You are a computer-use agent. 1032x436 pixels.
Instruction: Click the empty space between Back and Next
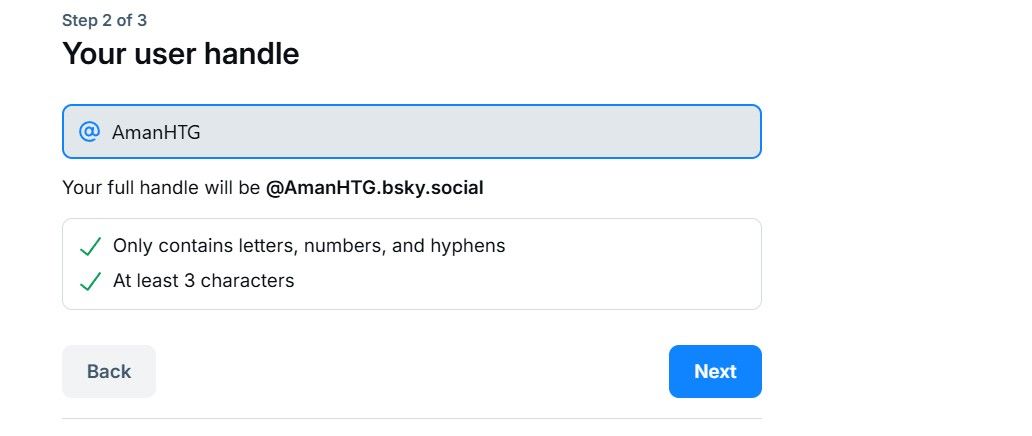point(411,371)
